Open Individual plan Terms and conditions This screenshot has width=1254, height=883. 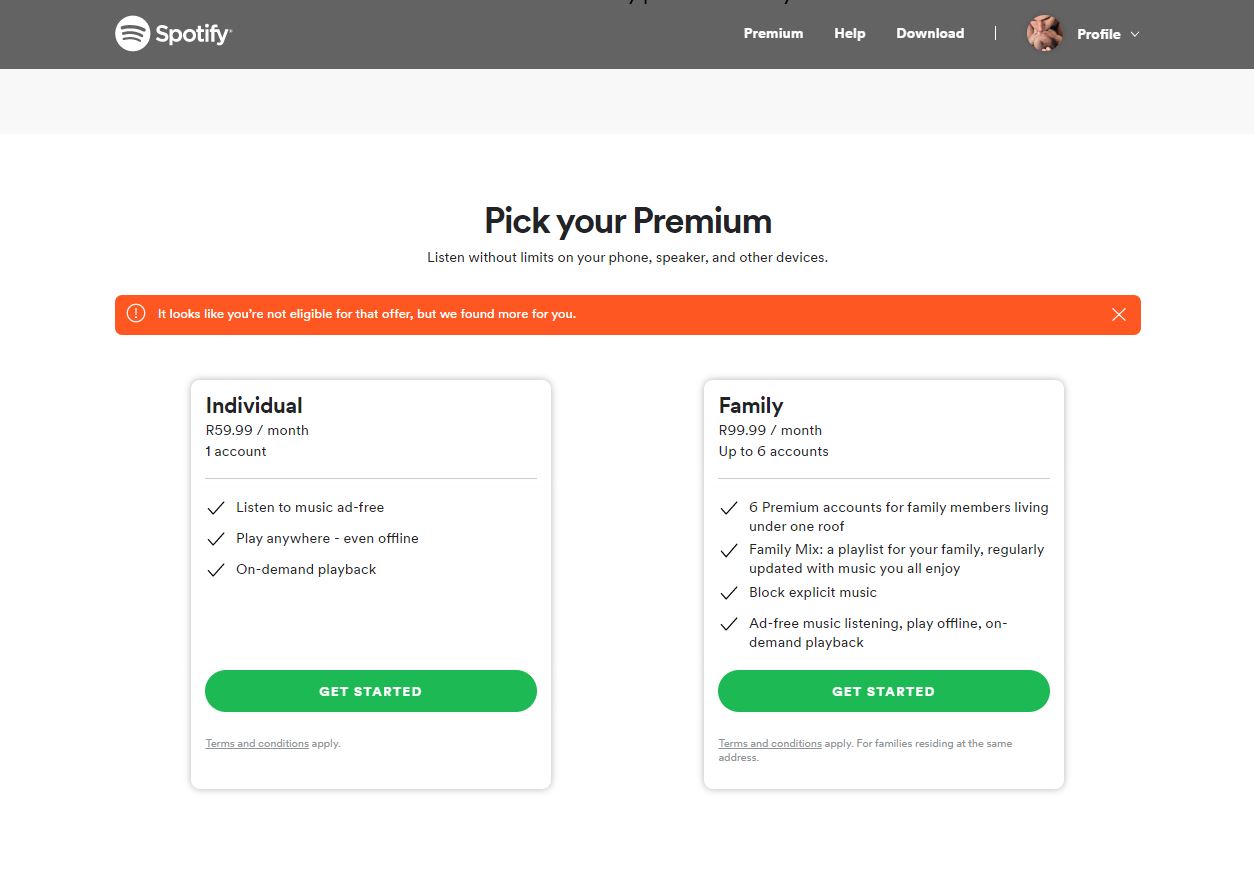(257, 744)
